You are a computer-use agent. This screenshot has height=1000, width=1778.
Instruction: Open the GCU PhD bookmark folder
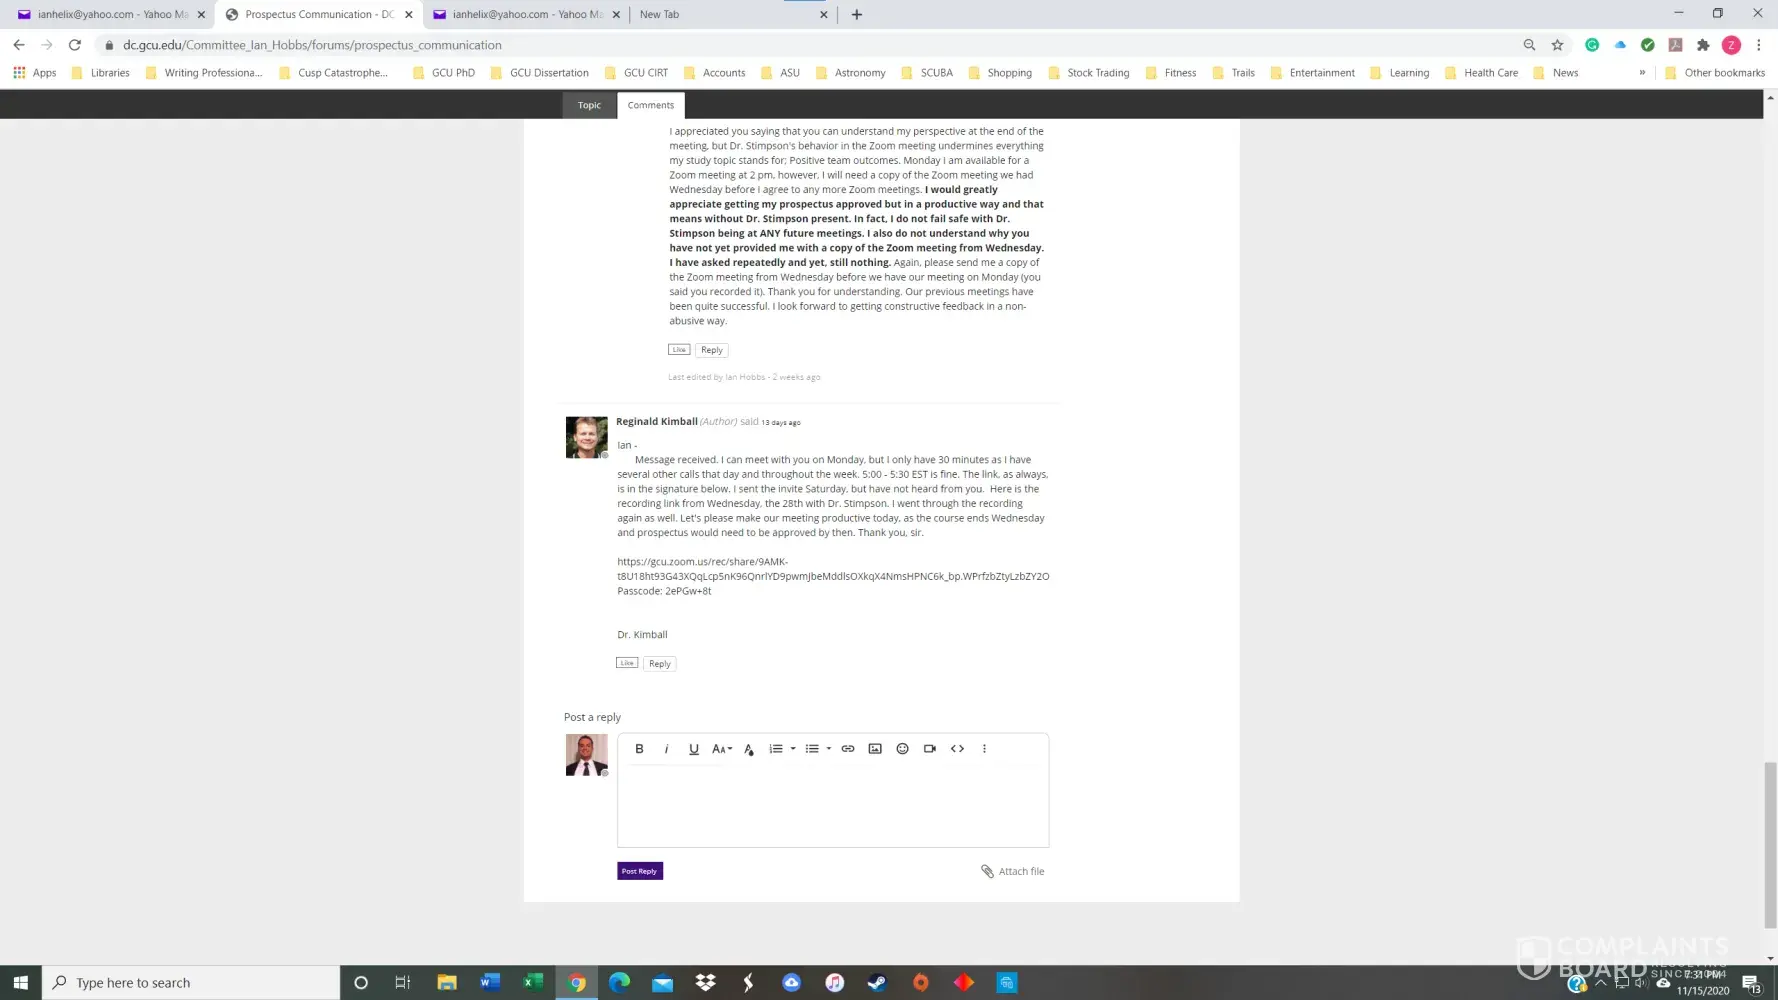tap(444, 73)
